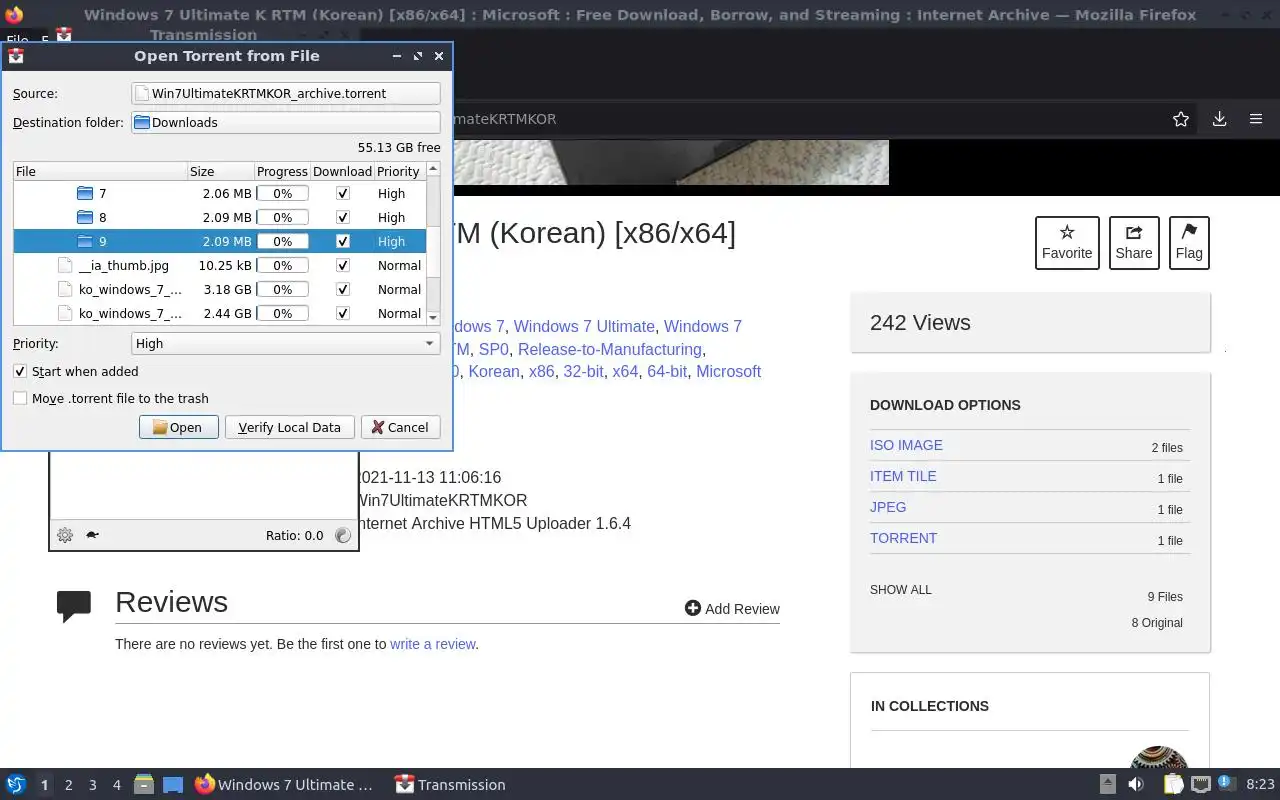Click the write a review link
This screenshot has width=1280, height=800.
[x=432, y=644]
